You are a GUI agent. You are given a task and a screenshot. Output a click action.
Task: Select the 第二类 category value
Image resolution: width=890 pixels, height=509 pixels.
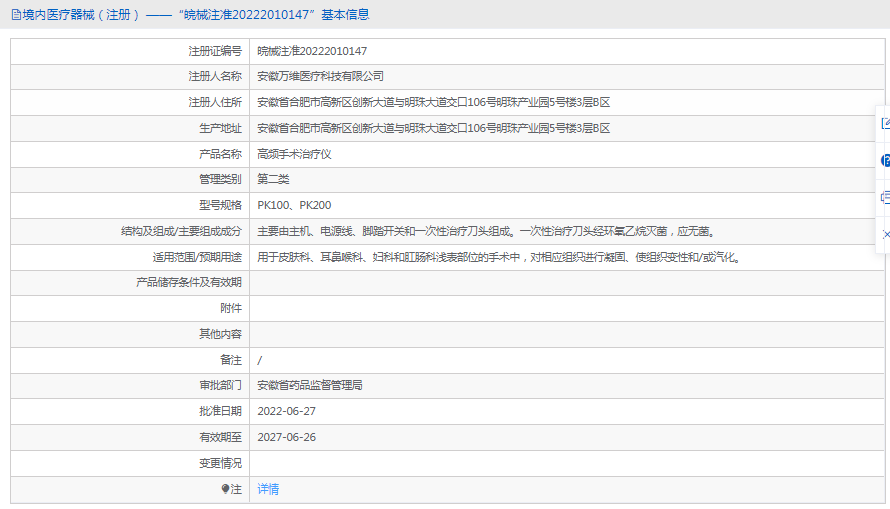coord(273,179)
